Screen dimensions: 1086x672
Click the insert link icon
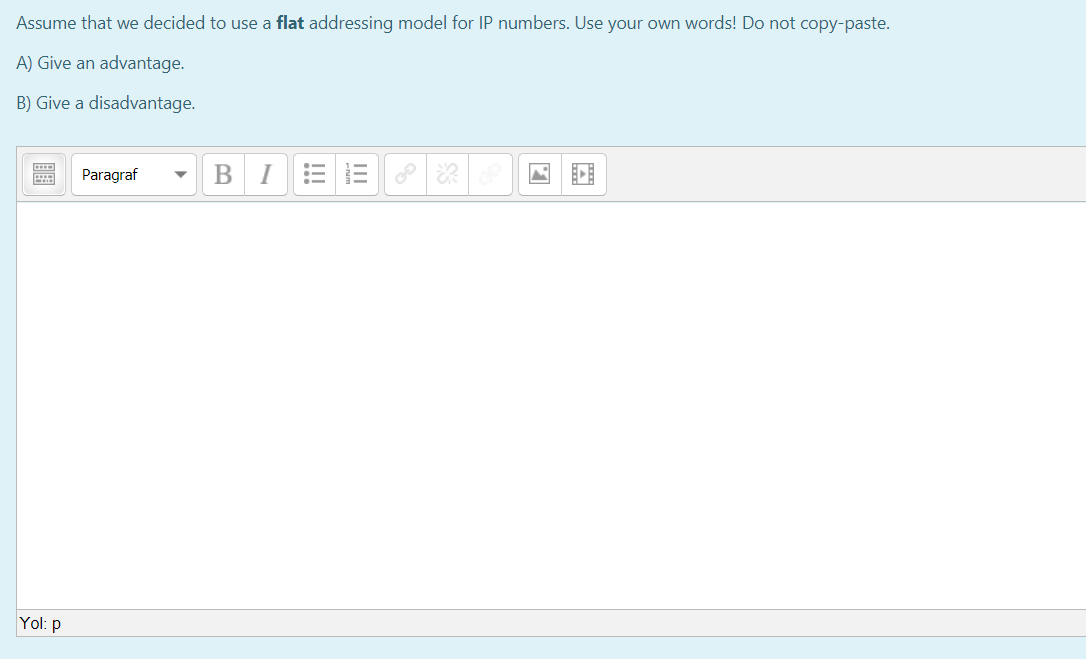tap(404, 174)
